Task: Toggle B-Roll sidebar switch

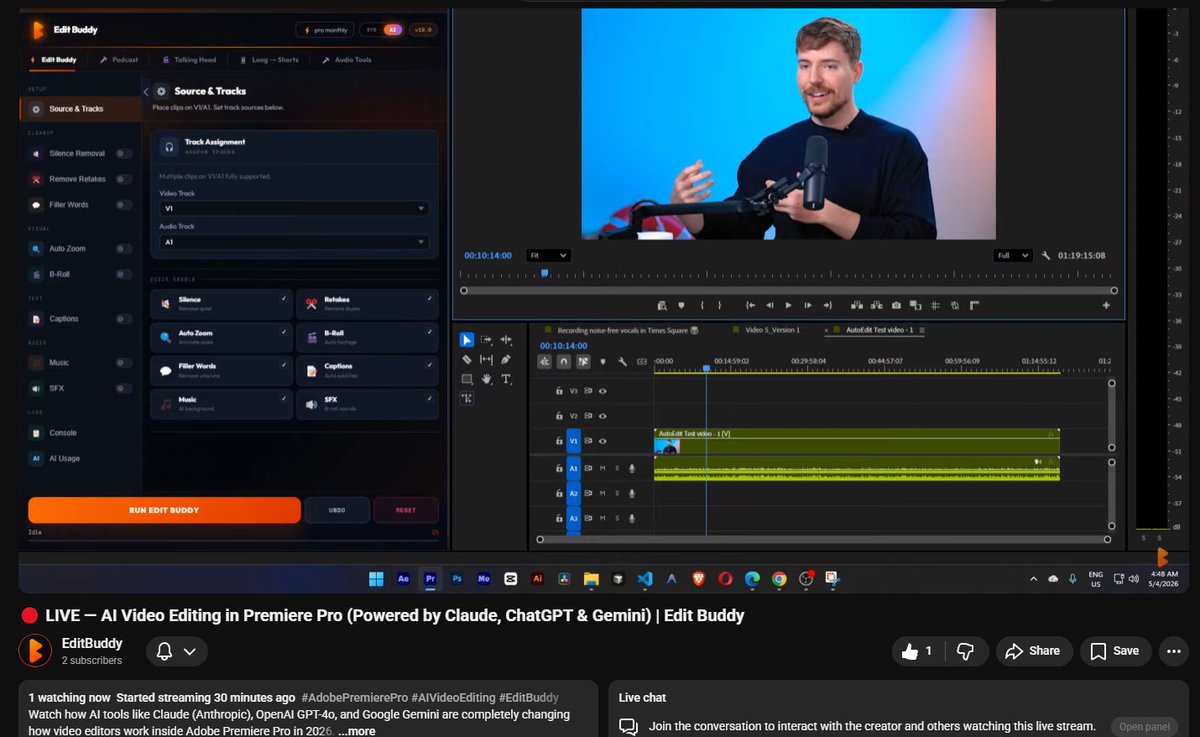Action: 124,274
